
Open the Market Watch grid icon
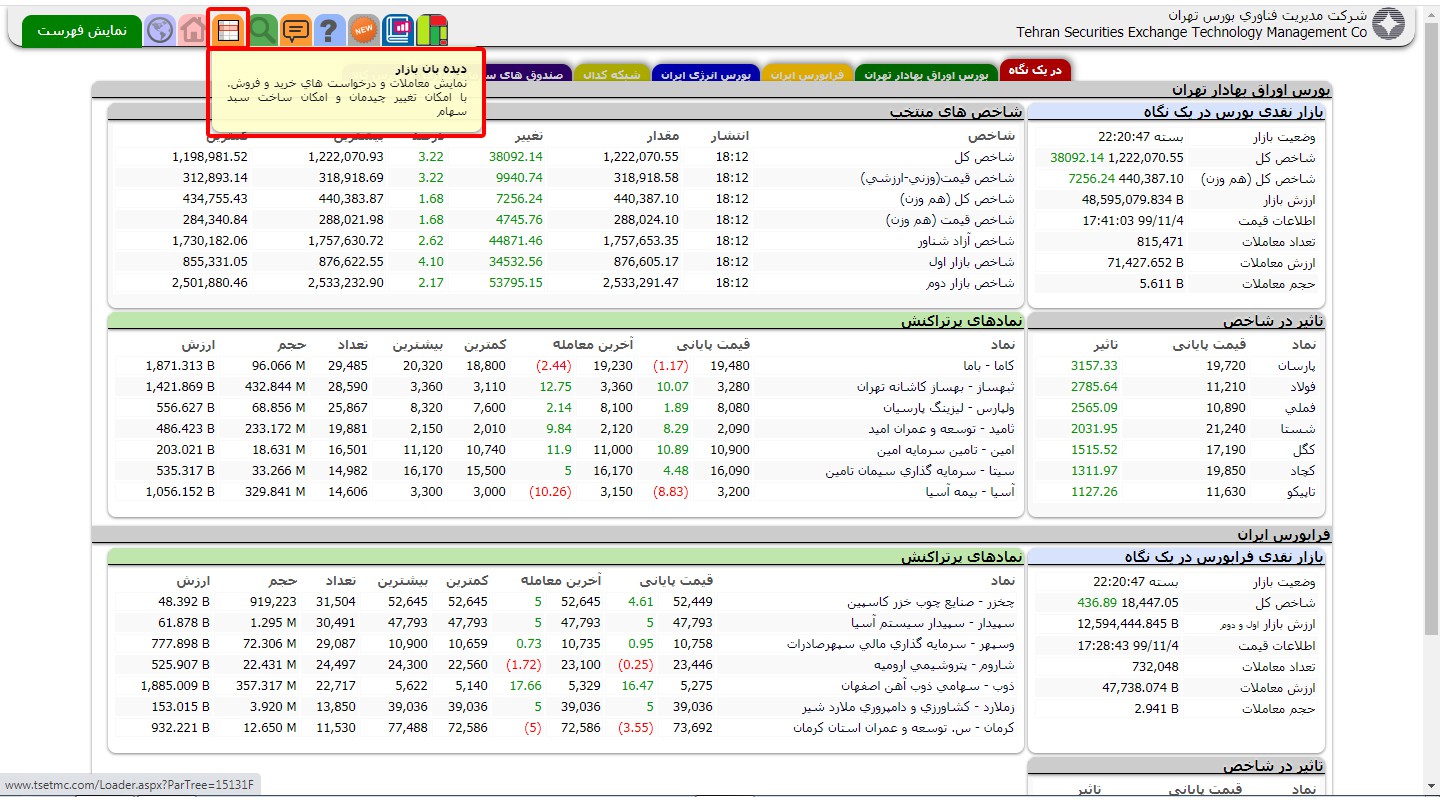pyautogui.click(x=228, y=30)
